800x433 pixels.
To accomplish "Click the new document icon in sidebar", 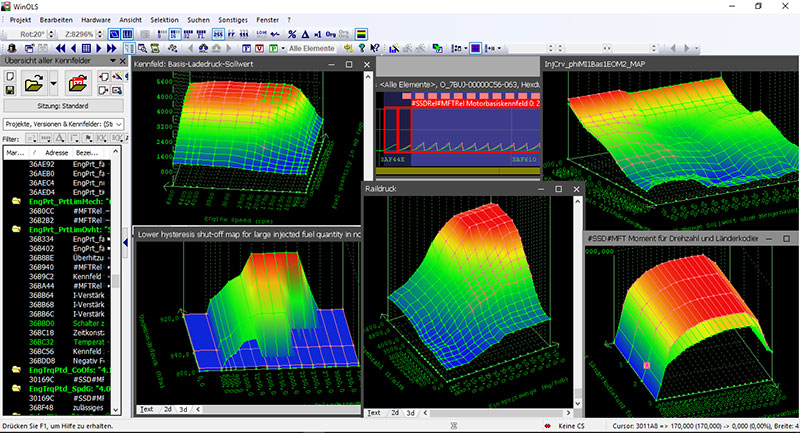I will click(9, 76).
